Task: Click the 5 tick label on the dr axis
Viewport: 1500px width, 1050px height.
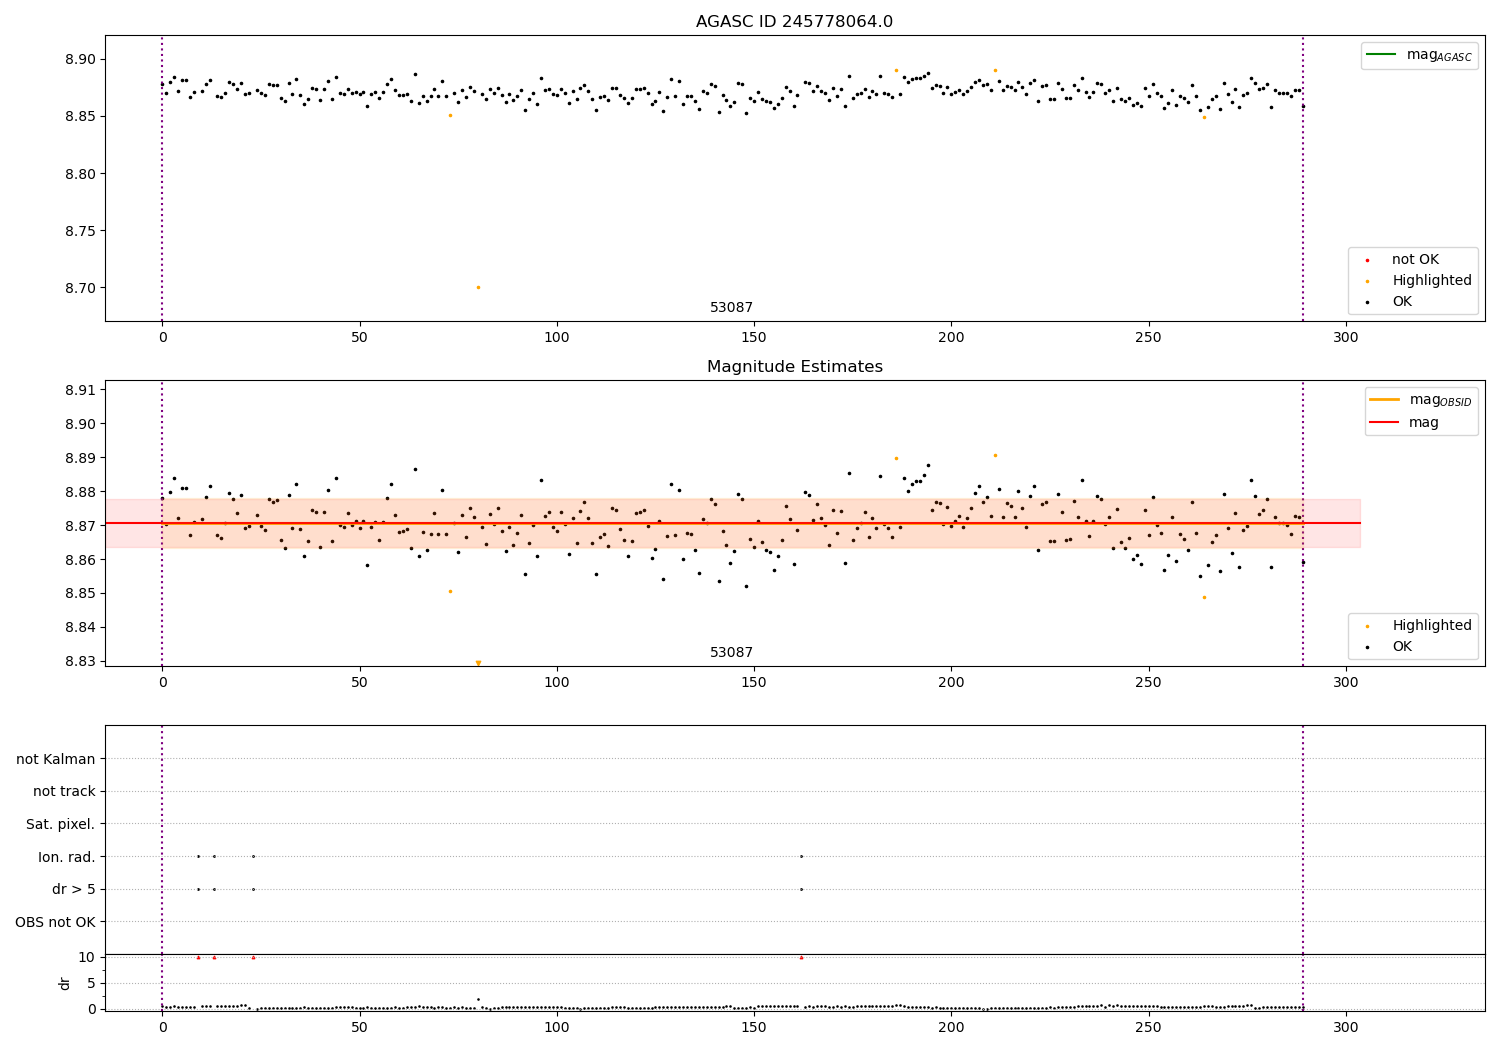Action: (92, 983)
